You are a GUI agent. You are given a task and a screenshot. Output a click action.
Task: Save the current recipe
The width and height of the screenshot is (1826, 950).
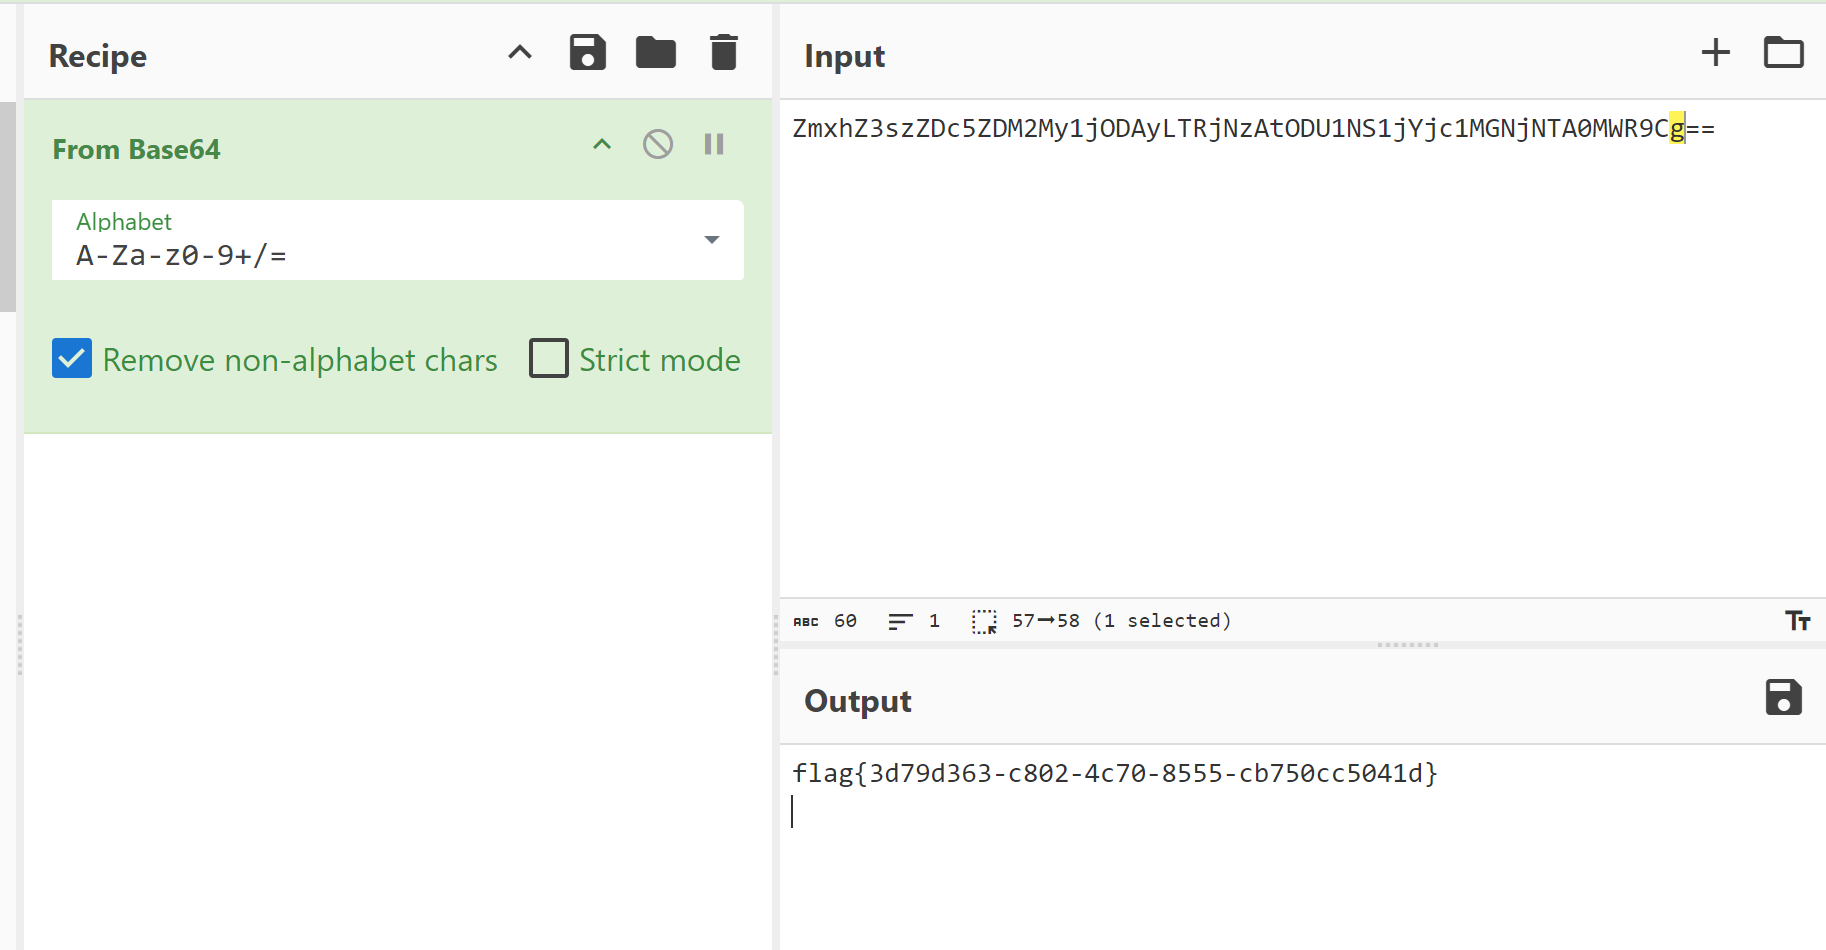[588, 52]
